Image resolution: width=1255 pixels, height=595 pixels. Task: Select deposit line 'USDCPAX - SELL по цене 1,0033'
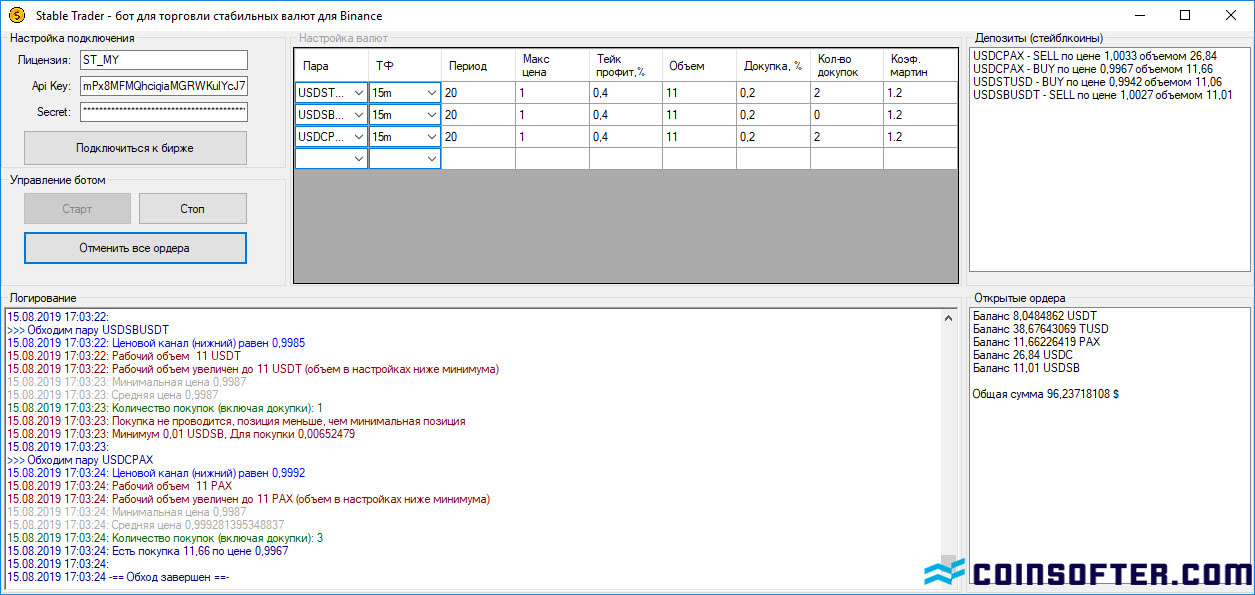click(x=1097, y=56)
